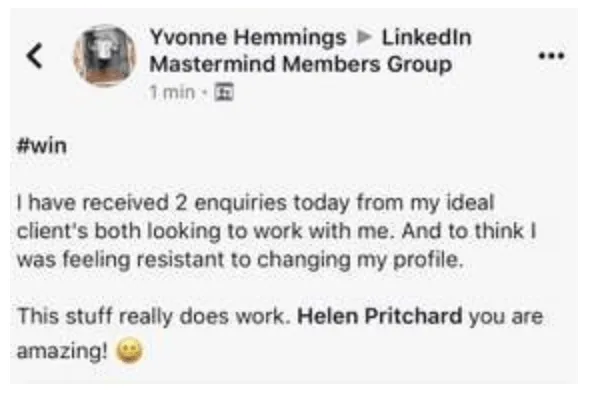The width and height of the screenshot is (594, 394).
Task: Click the smiley emoji after amazing!
Action: click(x=130, y=351)
